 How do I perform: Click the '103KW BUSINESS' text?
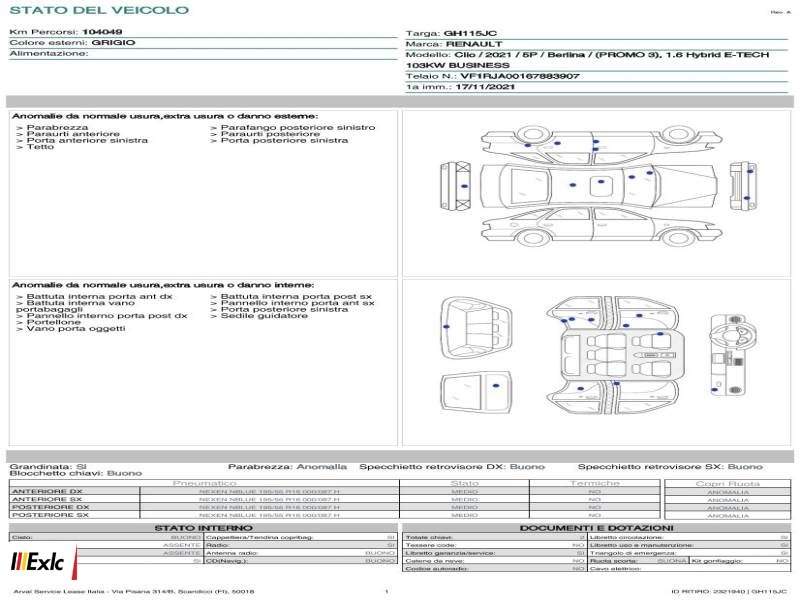(x=457, y=65)
